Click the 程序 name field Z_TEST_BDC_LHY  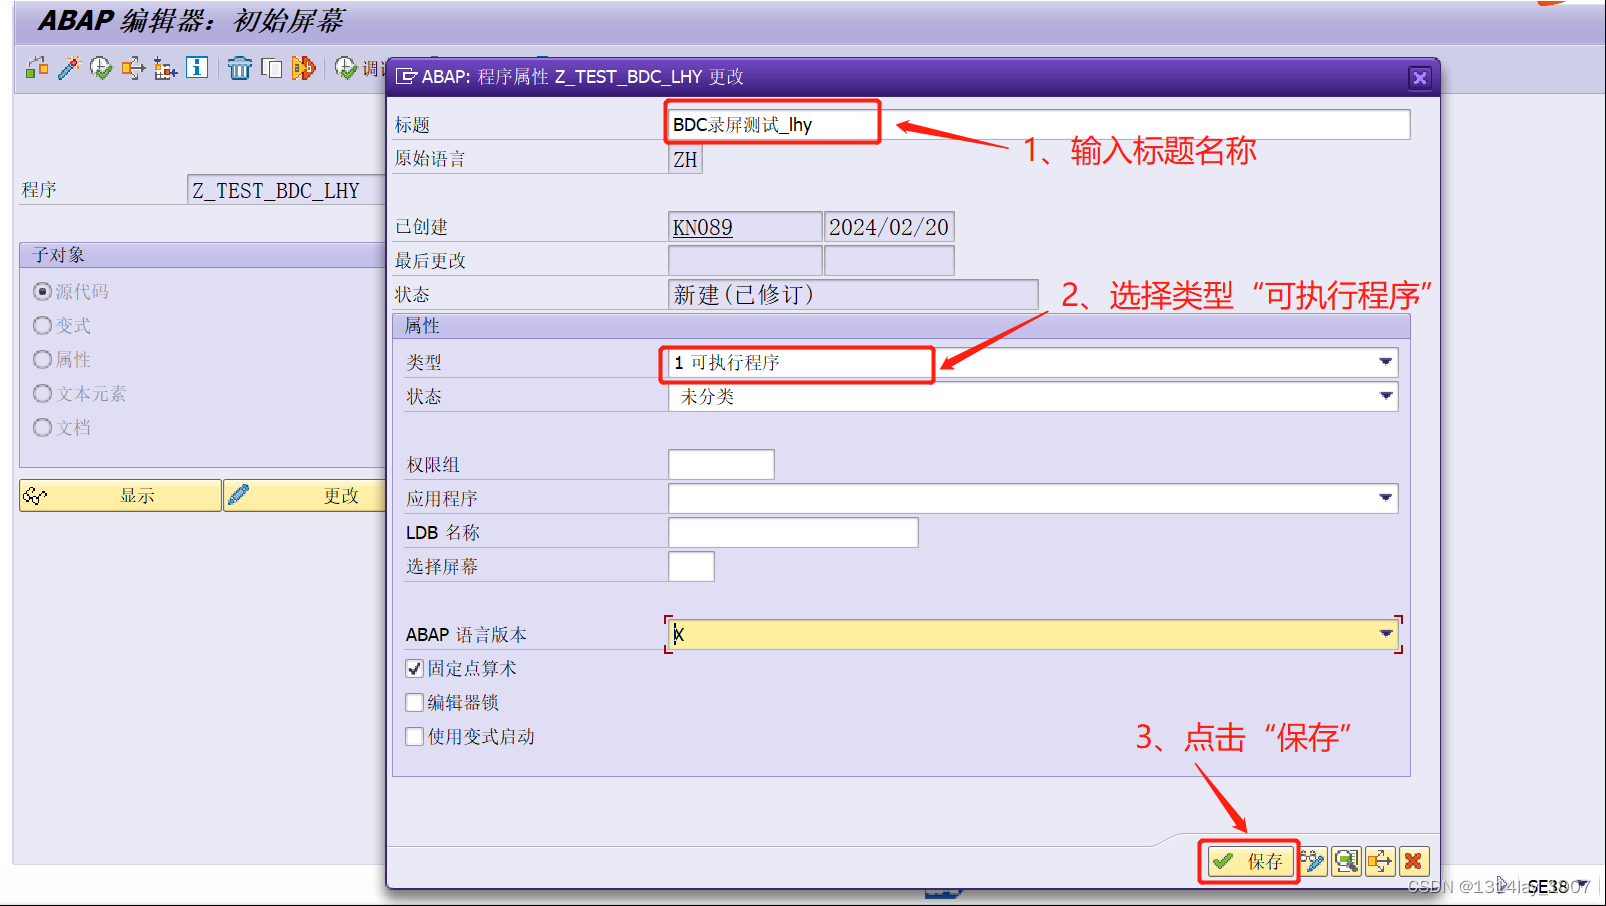click(x=287, y=190)
